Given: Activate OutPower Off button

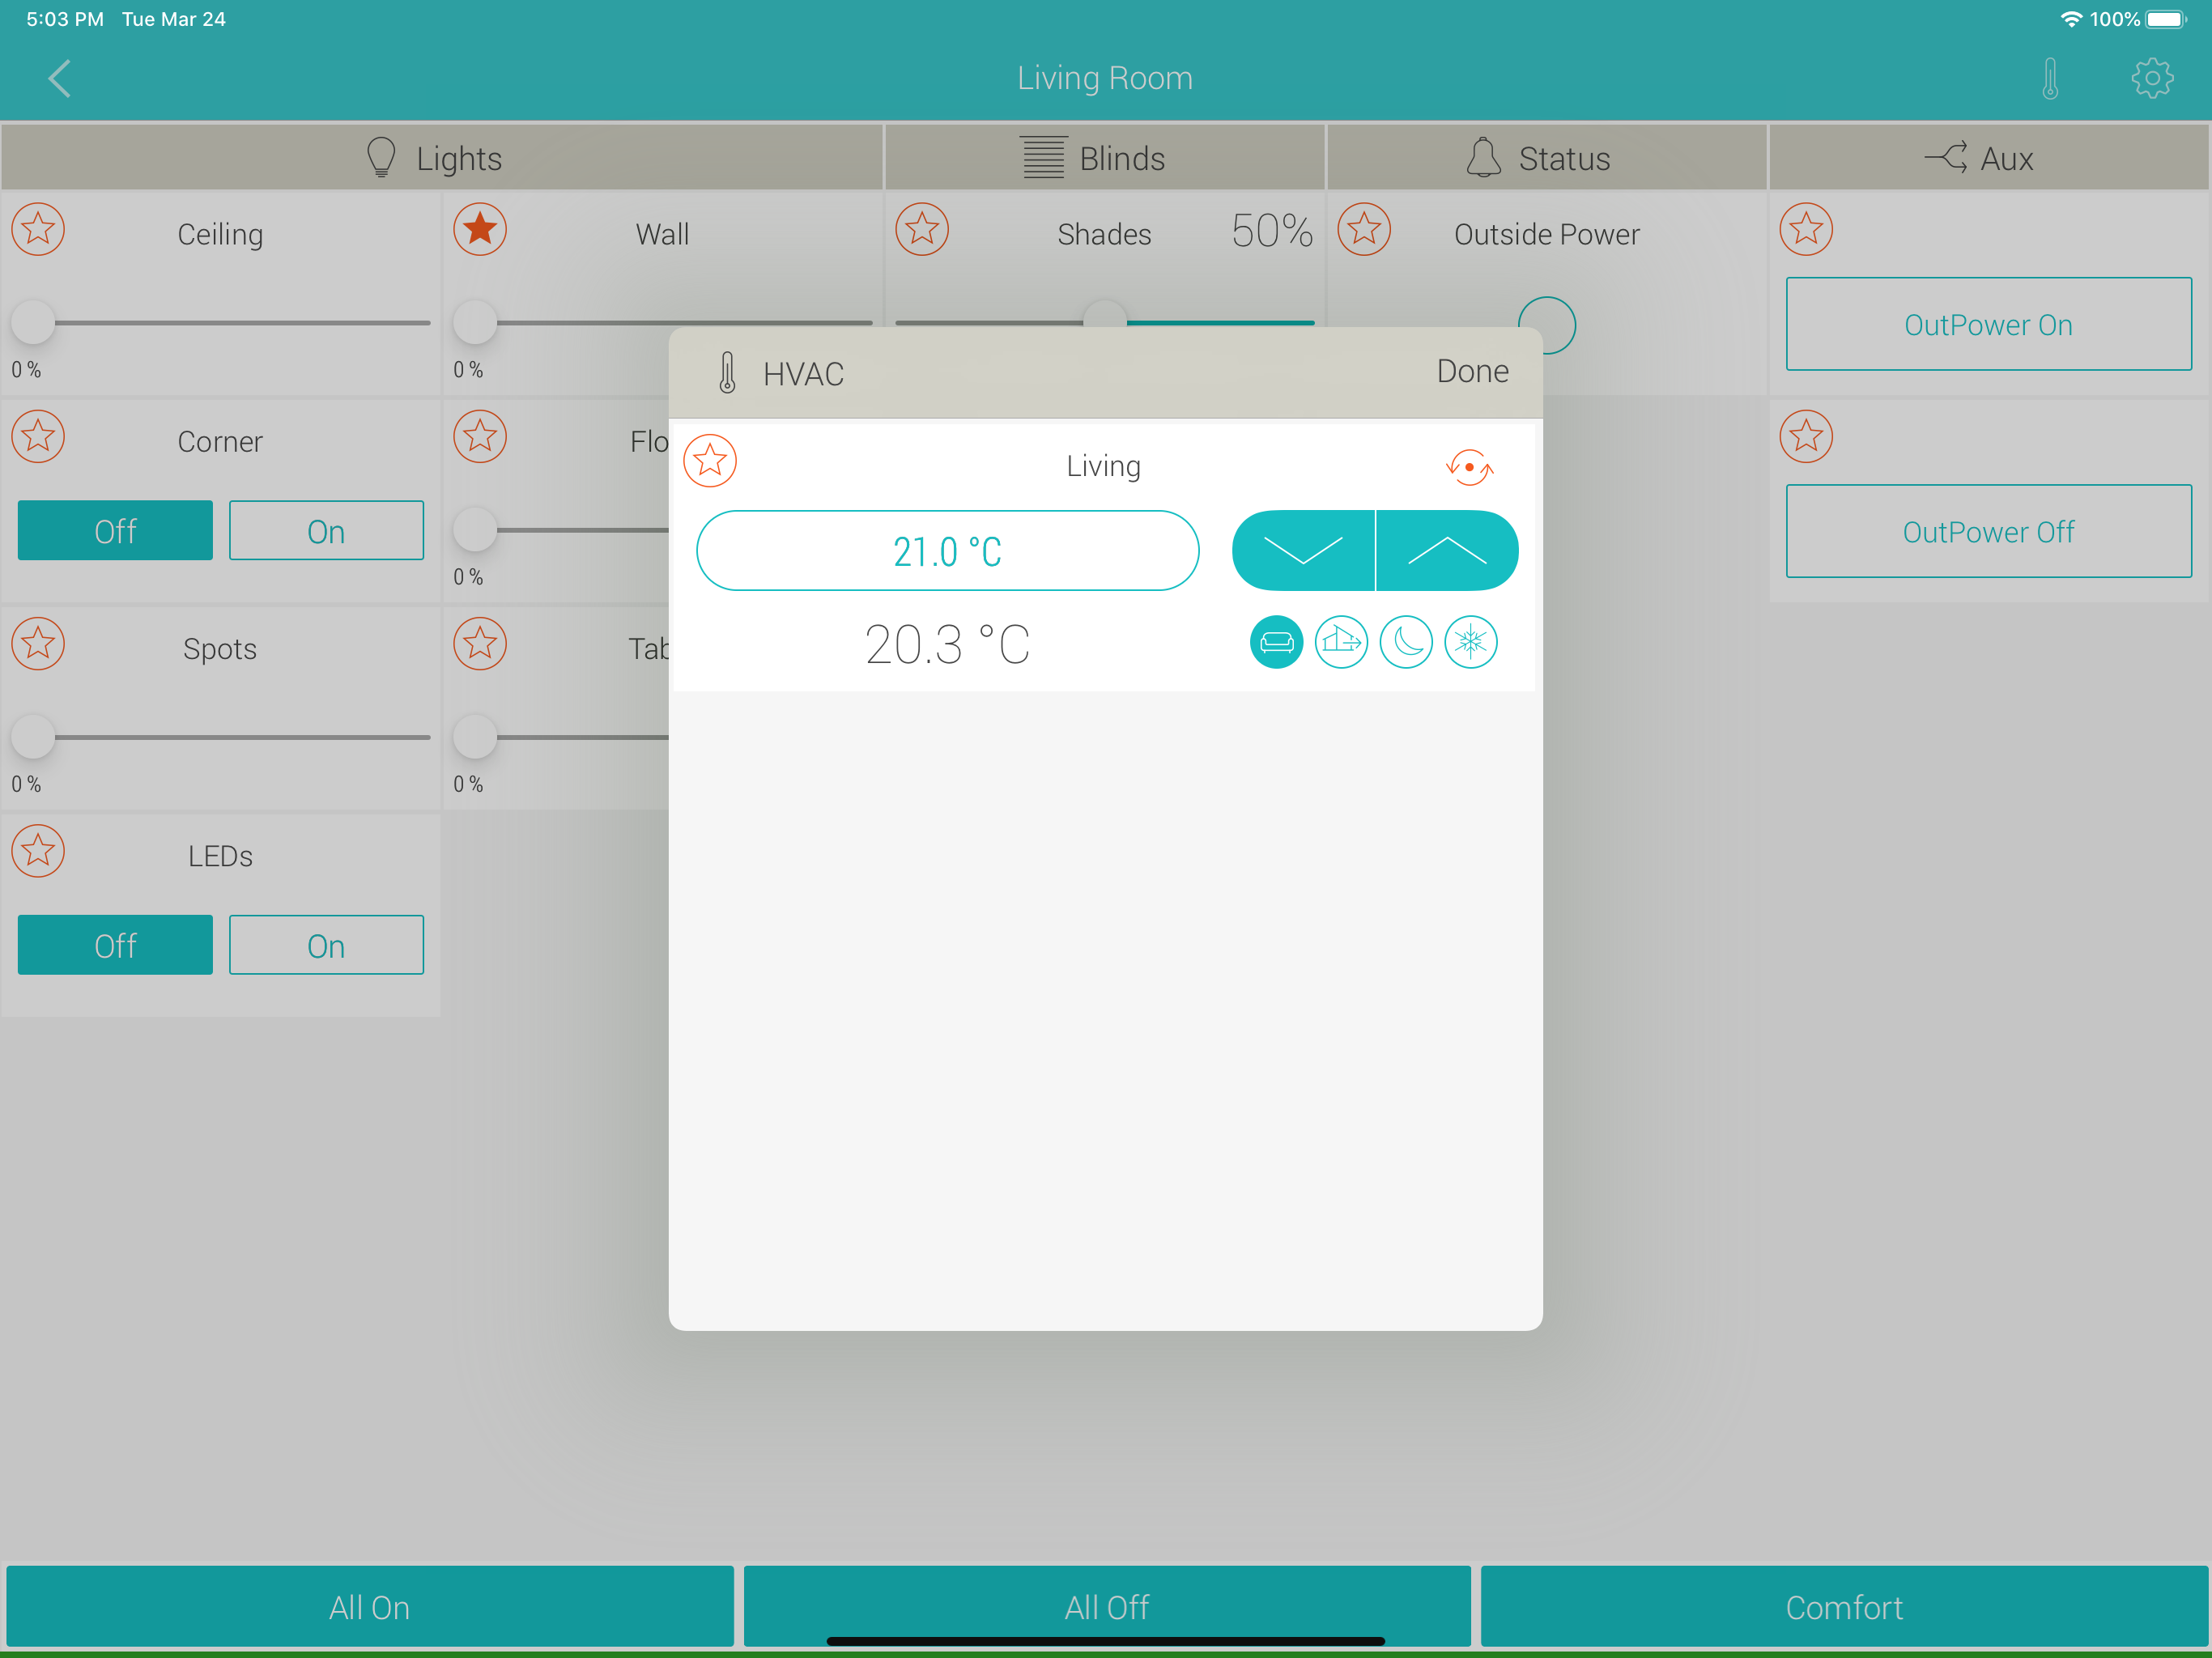Looking at the screenshot, I should (x=1988, y=531).
